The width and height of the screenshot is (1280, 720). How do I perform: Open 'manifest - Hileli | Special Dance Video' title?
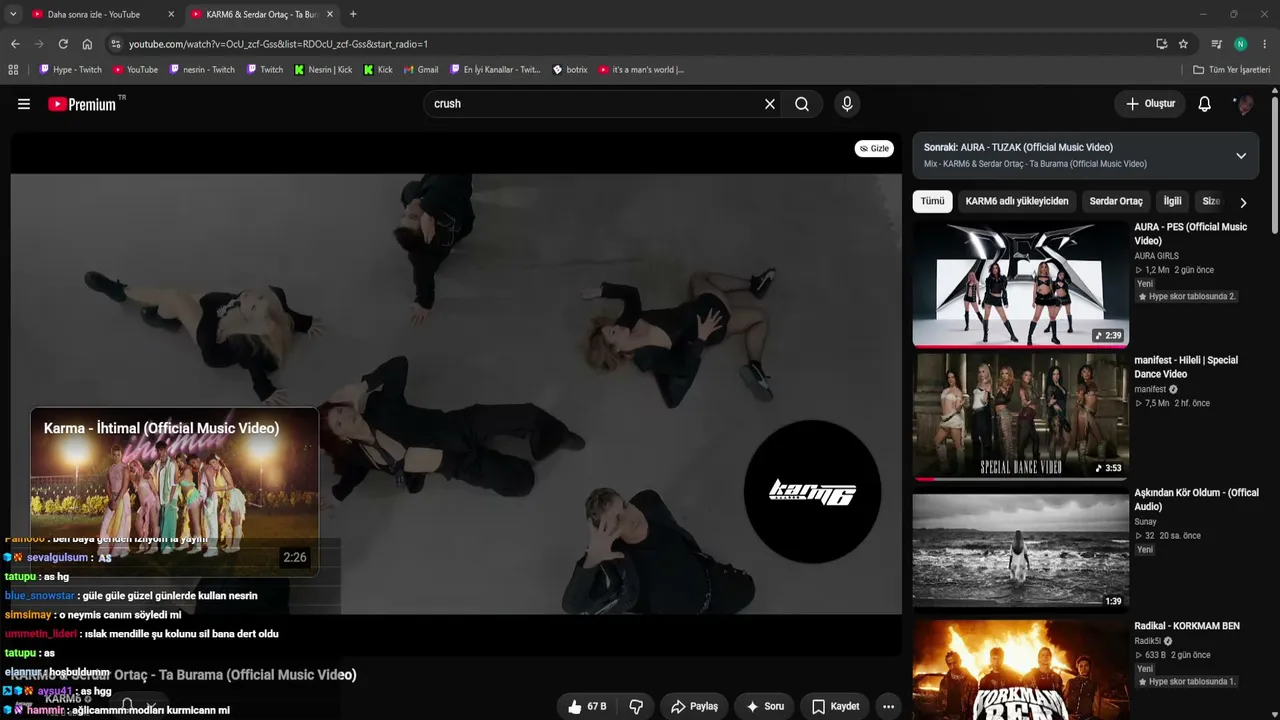1186,367
